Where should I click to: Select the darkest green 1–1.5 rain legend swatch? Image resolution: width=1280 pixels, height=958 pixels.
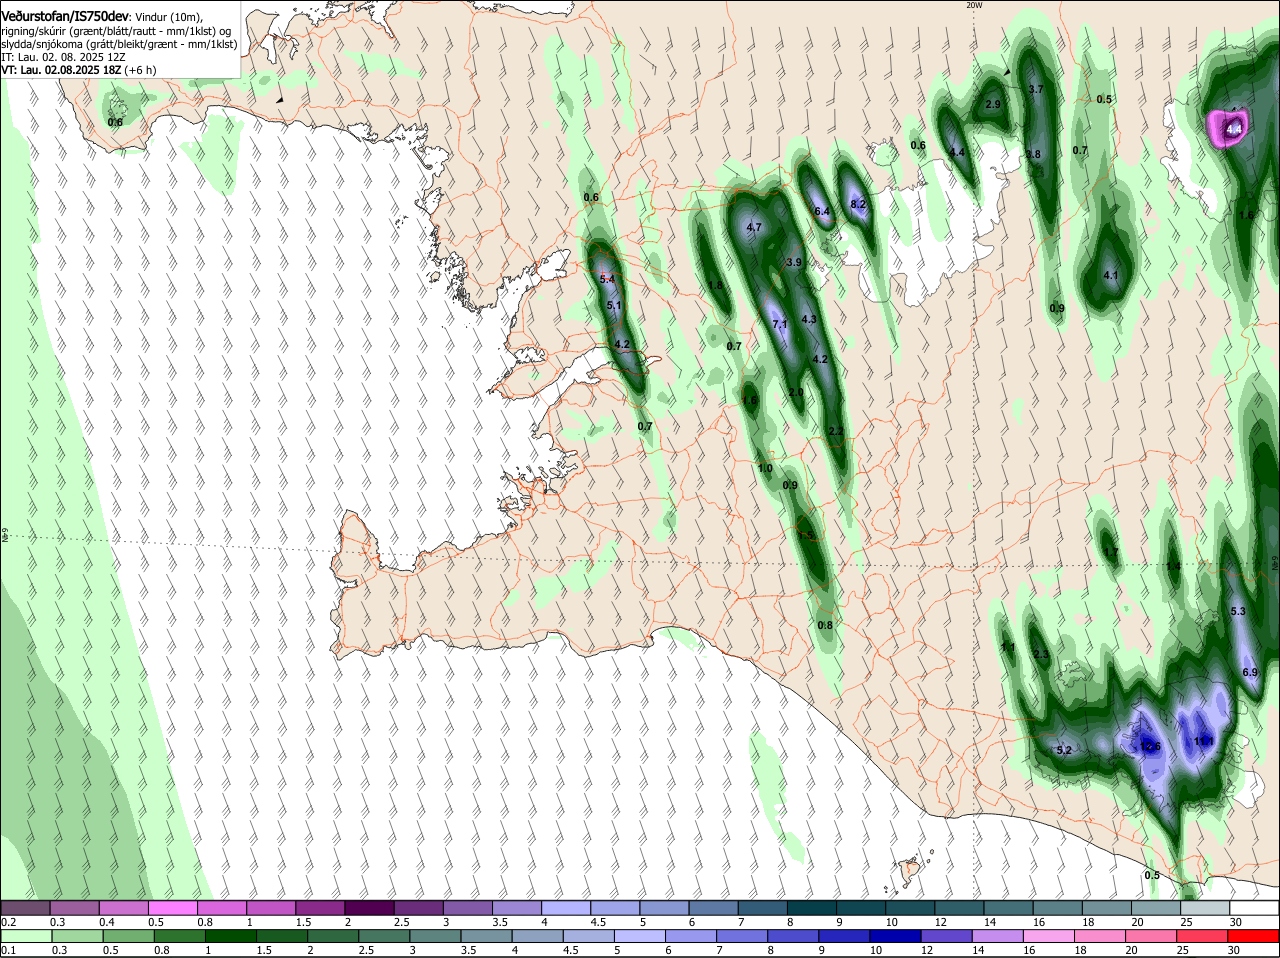click(230, 936)
